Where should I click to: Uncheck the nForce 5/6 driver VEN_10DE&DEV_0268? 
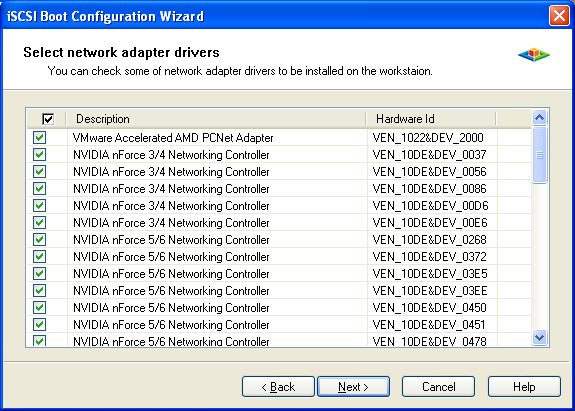[x=40, y=239]
